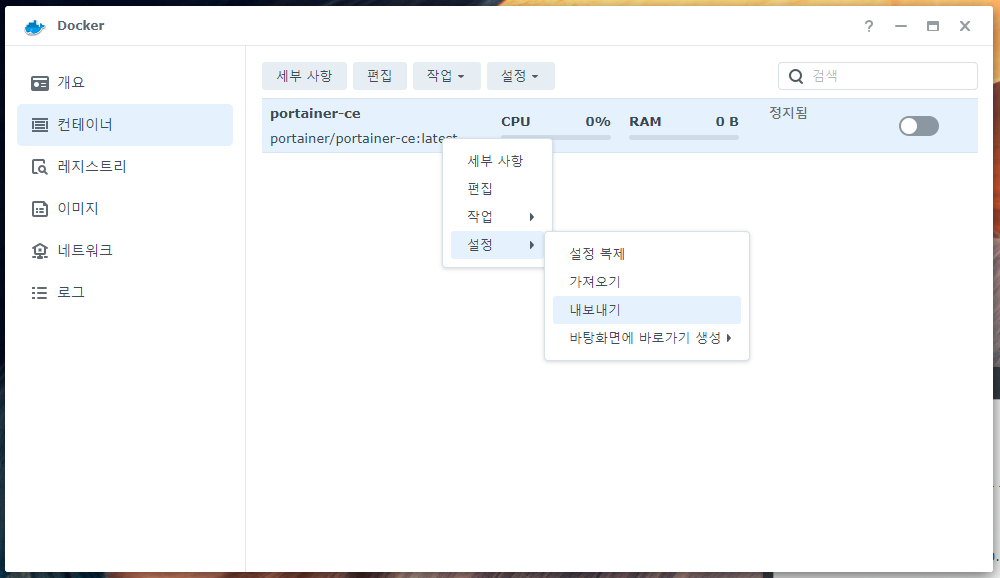Go to the 개요 sidebar section
The width and height of the screenshot is (1000, 578).
click(125, 83)
